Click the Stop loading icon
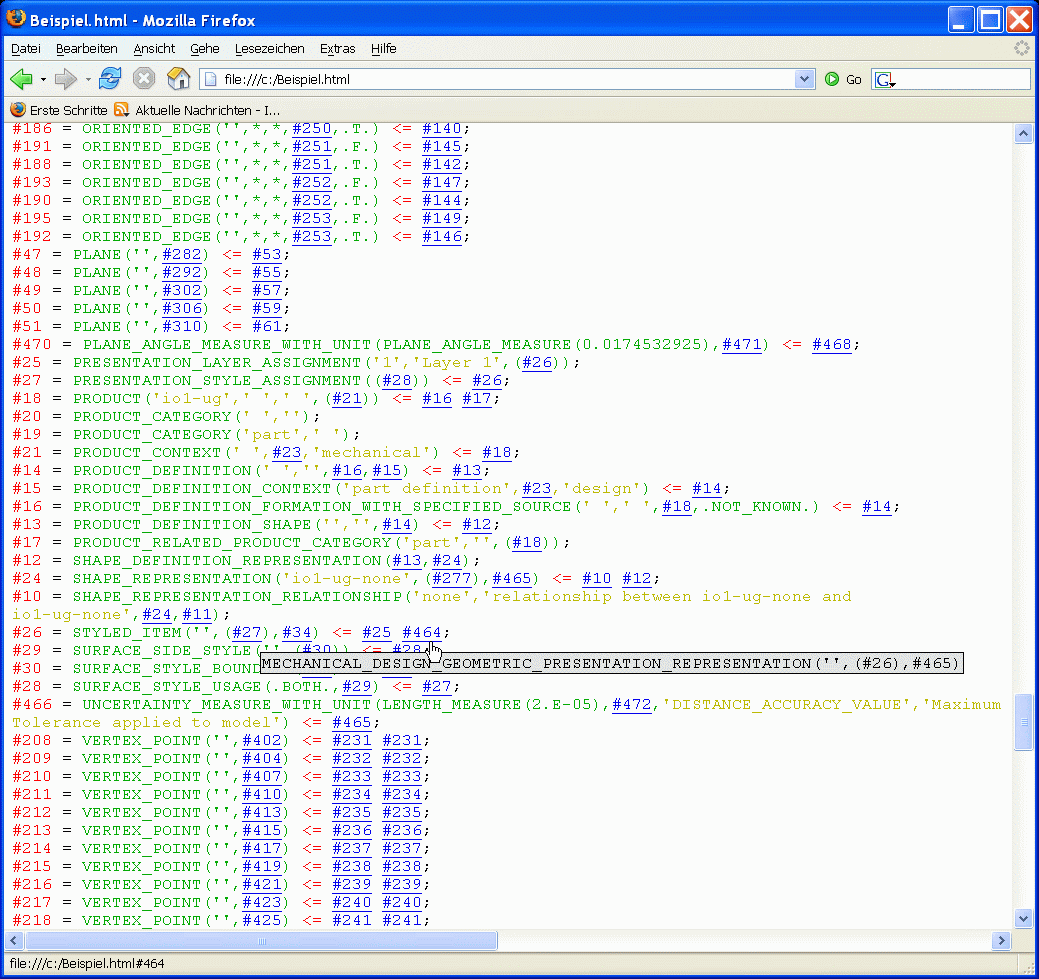The height and width of the screenshot is (979, 1039). click(144, 79)
